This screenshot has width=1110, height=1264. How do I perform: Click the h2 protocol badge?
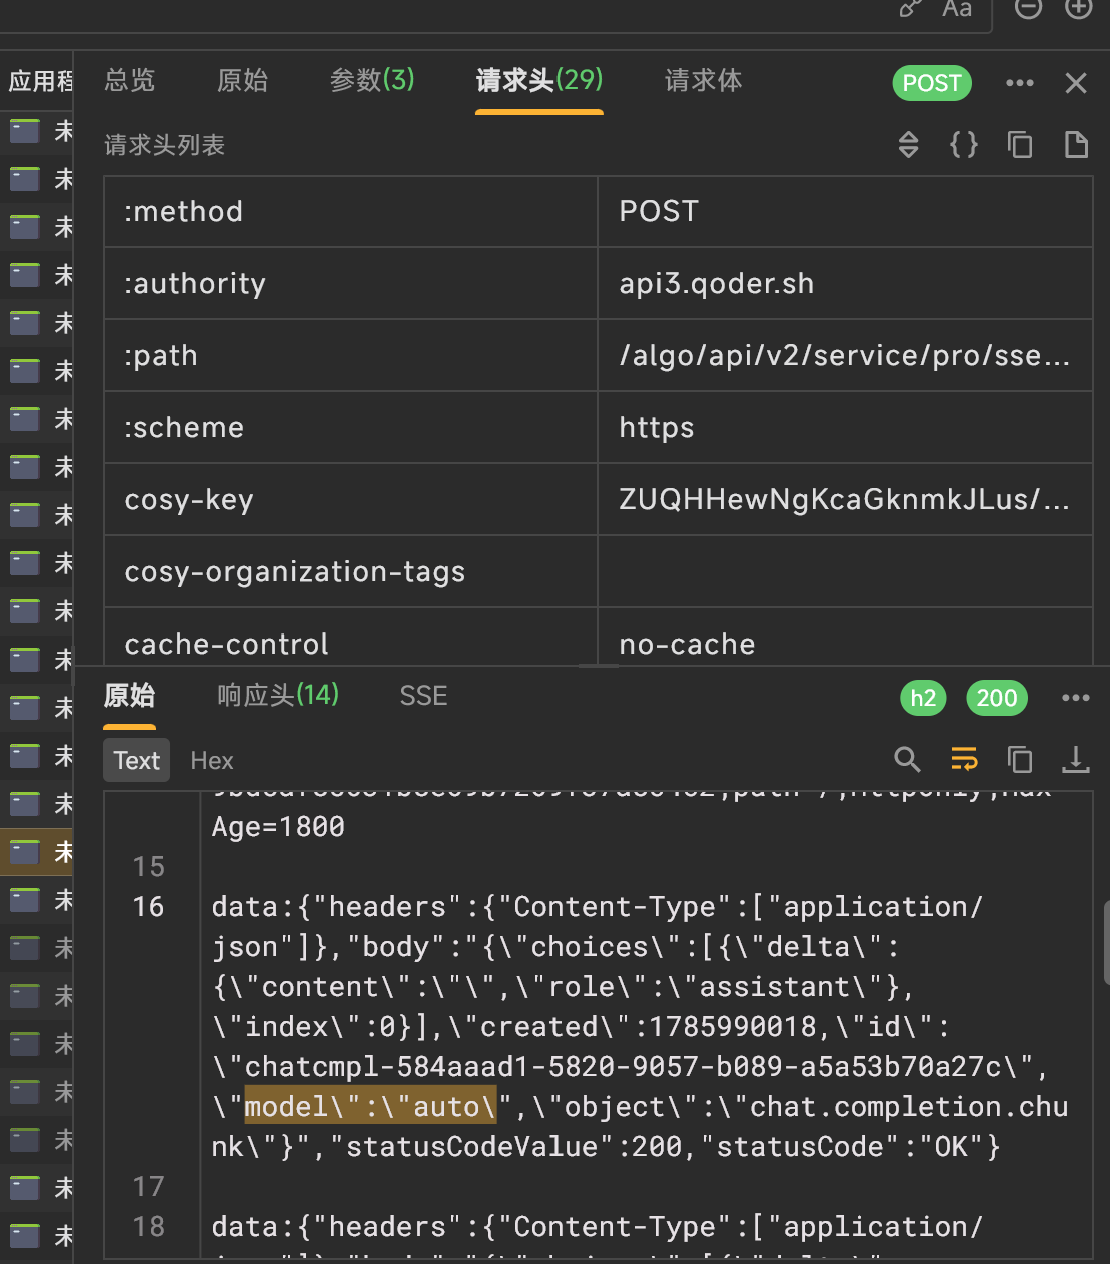coord(923,698)
